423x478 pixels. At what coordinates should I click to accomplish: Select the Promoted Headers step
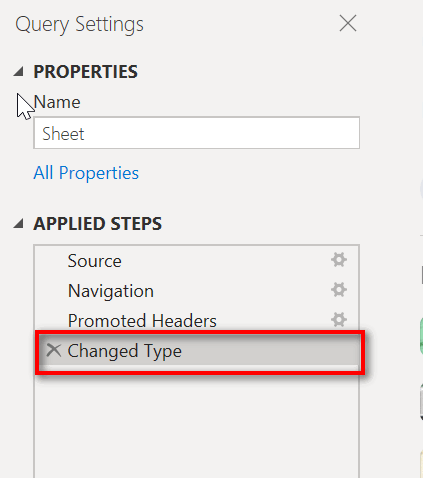pyautogui.click(x=196, y=321)
